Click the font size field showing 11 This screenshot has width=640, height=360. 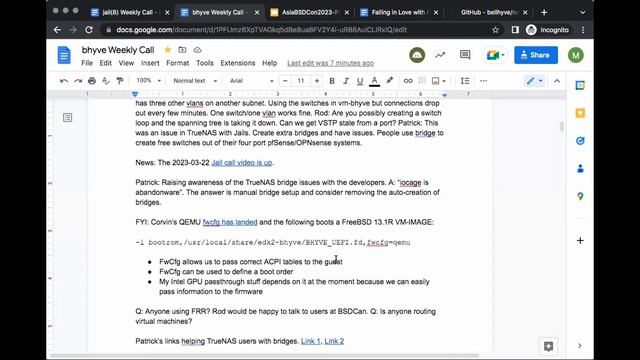pyautogui.click(x=301, y=81)
